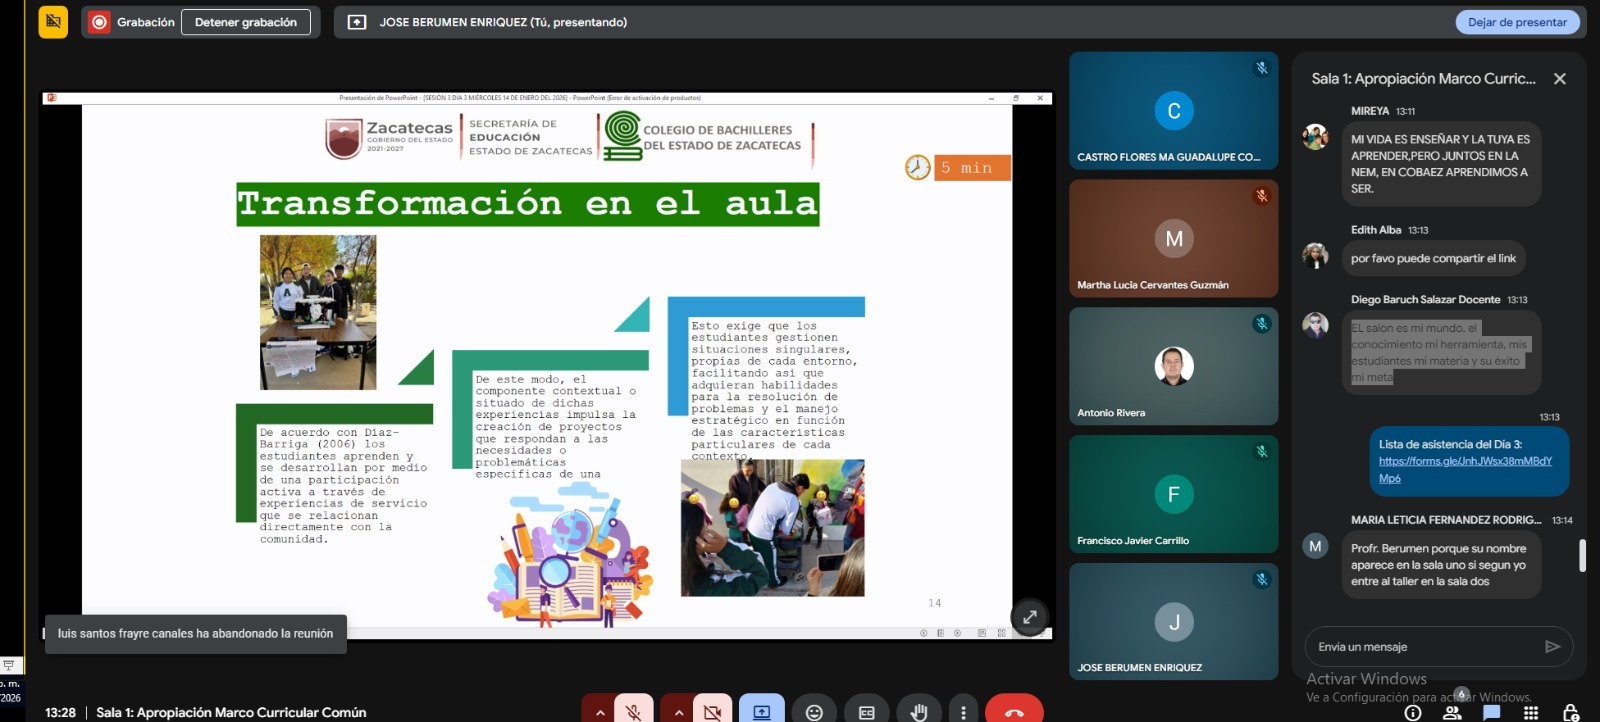Open the activities grid icon
1600x722 pixels.
coord(1530,712)
